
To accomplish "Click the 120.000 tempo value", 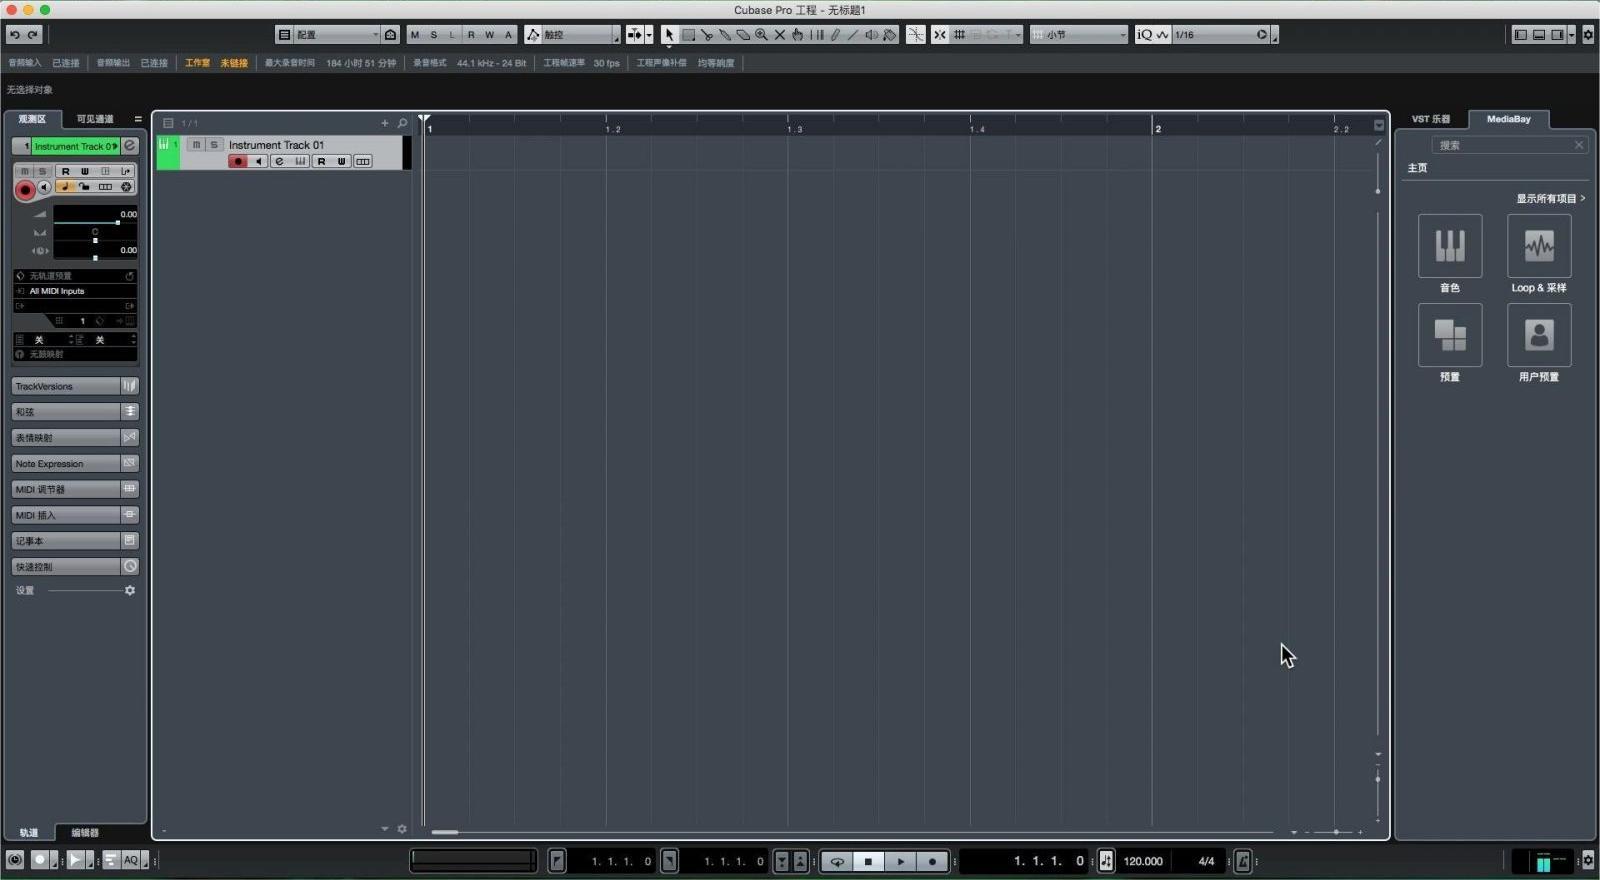I will 1143,861.
